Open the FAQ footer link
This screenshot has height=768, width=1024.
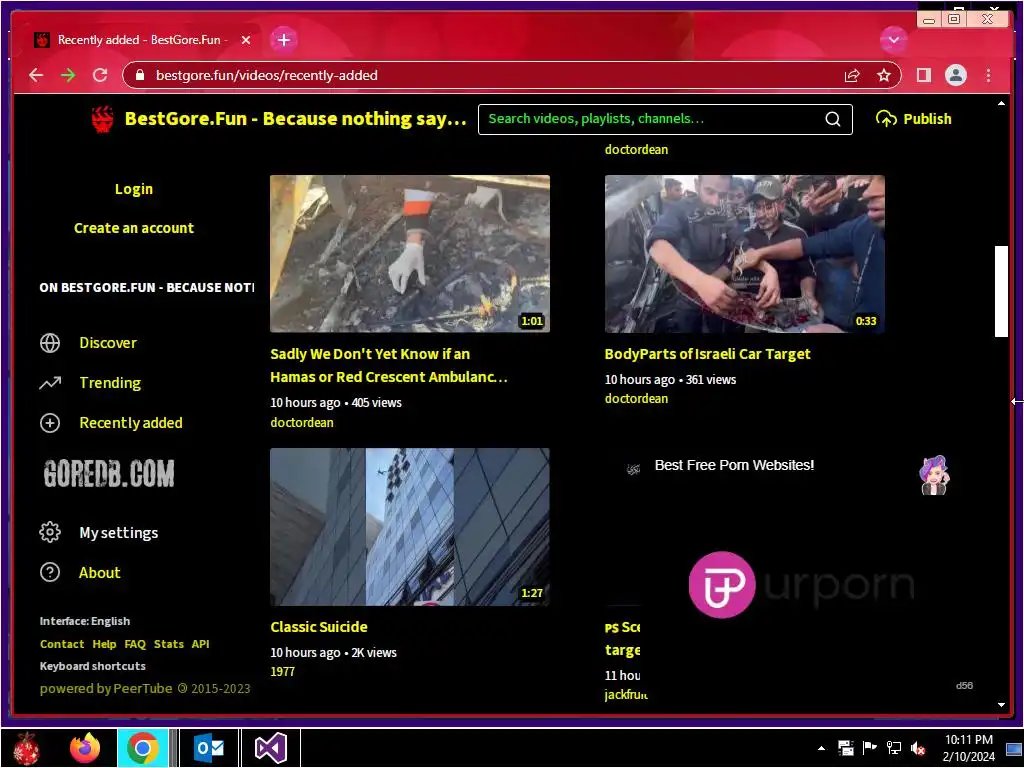click(x=135, y=644)
